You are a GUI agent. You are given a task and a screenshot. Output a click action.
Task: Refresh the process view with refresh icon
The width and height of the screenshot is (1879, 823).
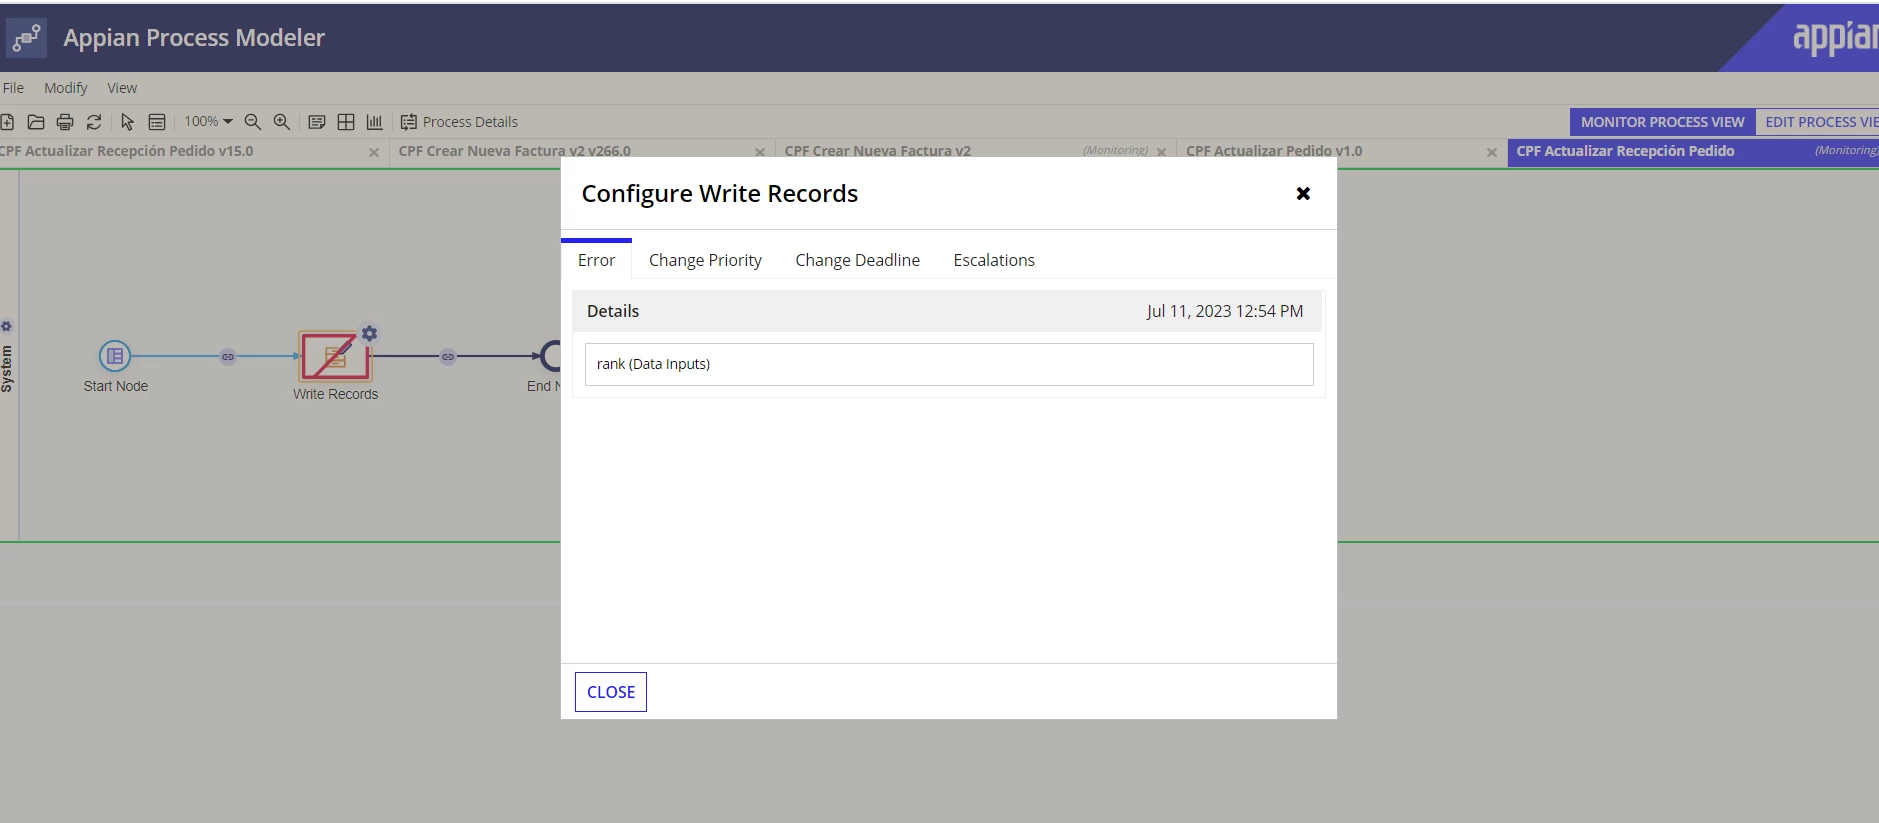click(x=94, y=122)
